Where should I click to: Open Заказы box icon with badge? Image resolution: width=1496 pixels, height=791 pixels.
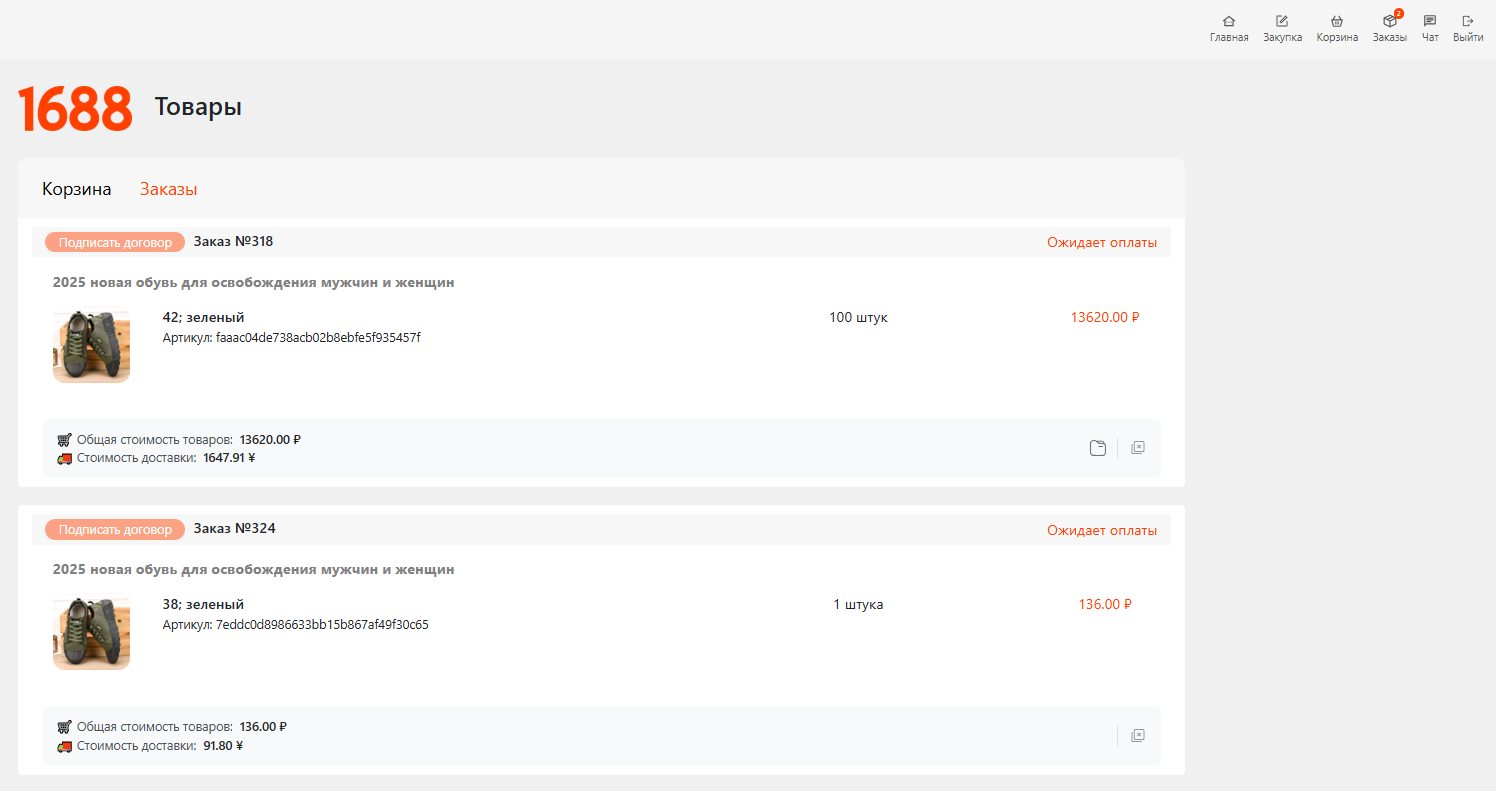tap(1389, 21)
